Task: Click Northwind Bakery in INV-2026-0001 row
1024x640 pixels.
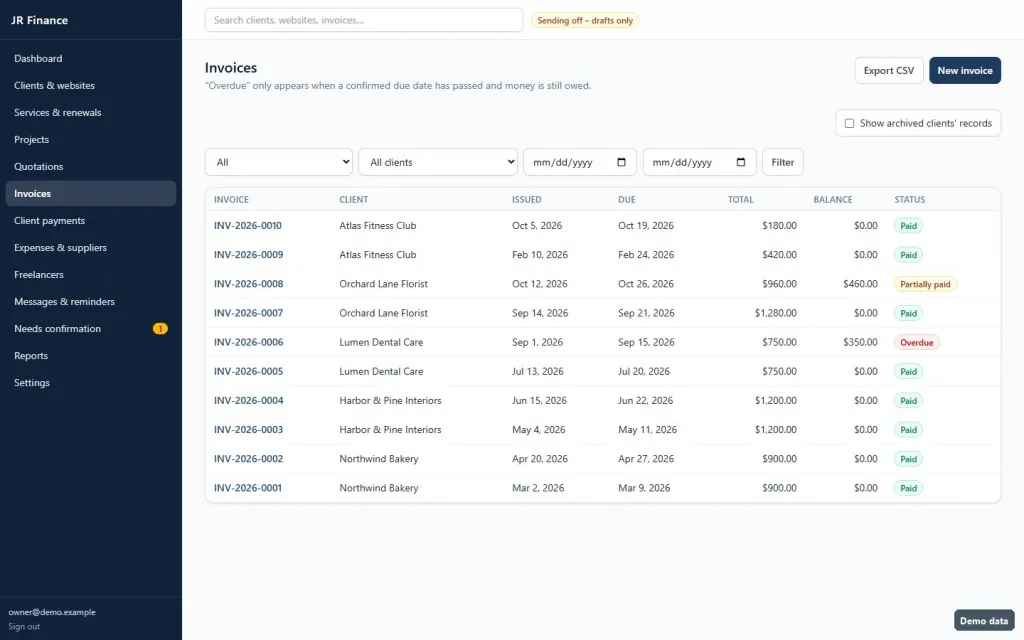Action: coord(379,488)
